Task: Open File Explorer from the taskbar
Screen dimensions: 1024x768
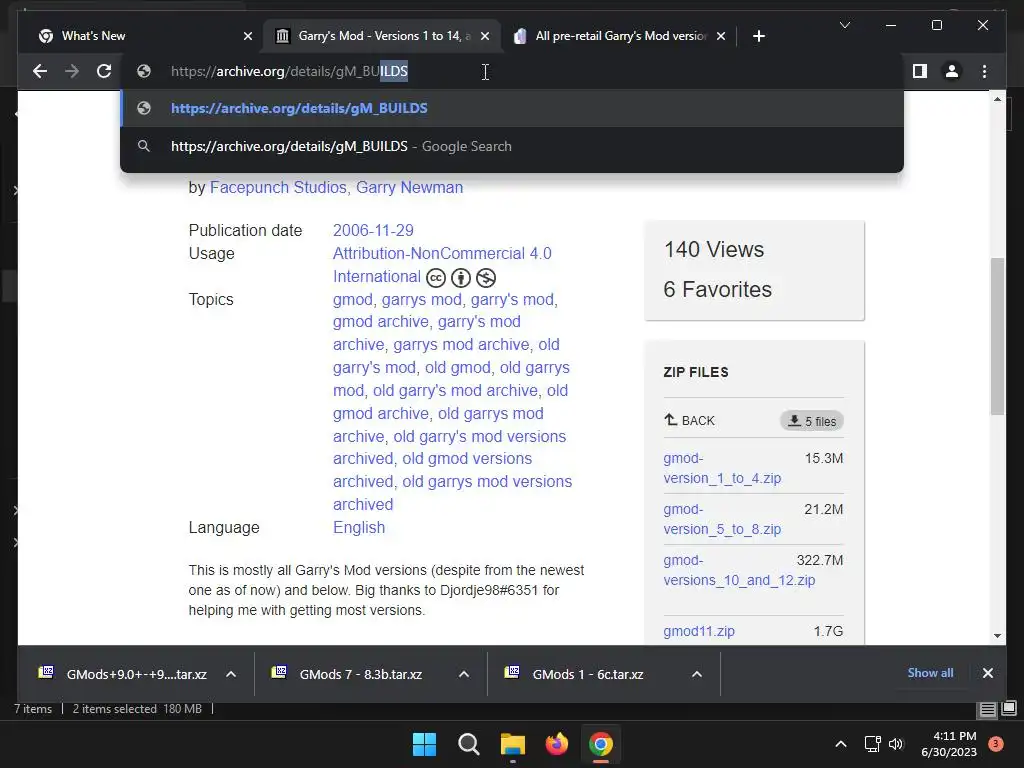Action: click(513, 744)
